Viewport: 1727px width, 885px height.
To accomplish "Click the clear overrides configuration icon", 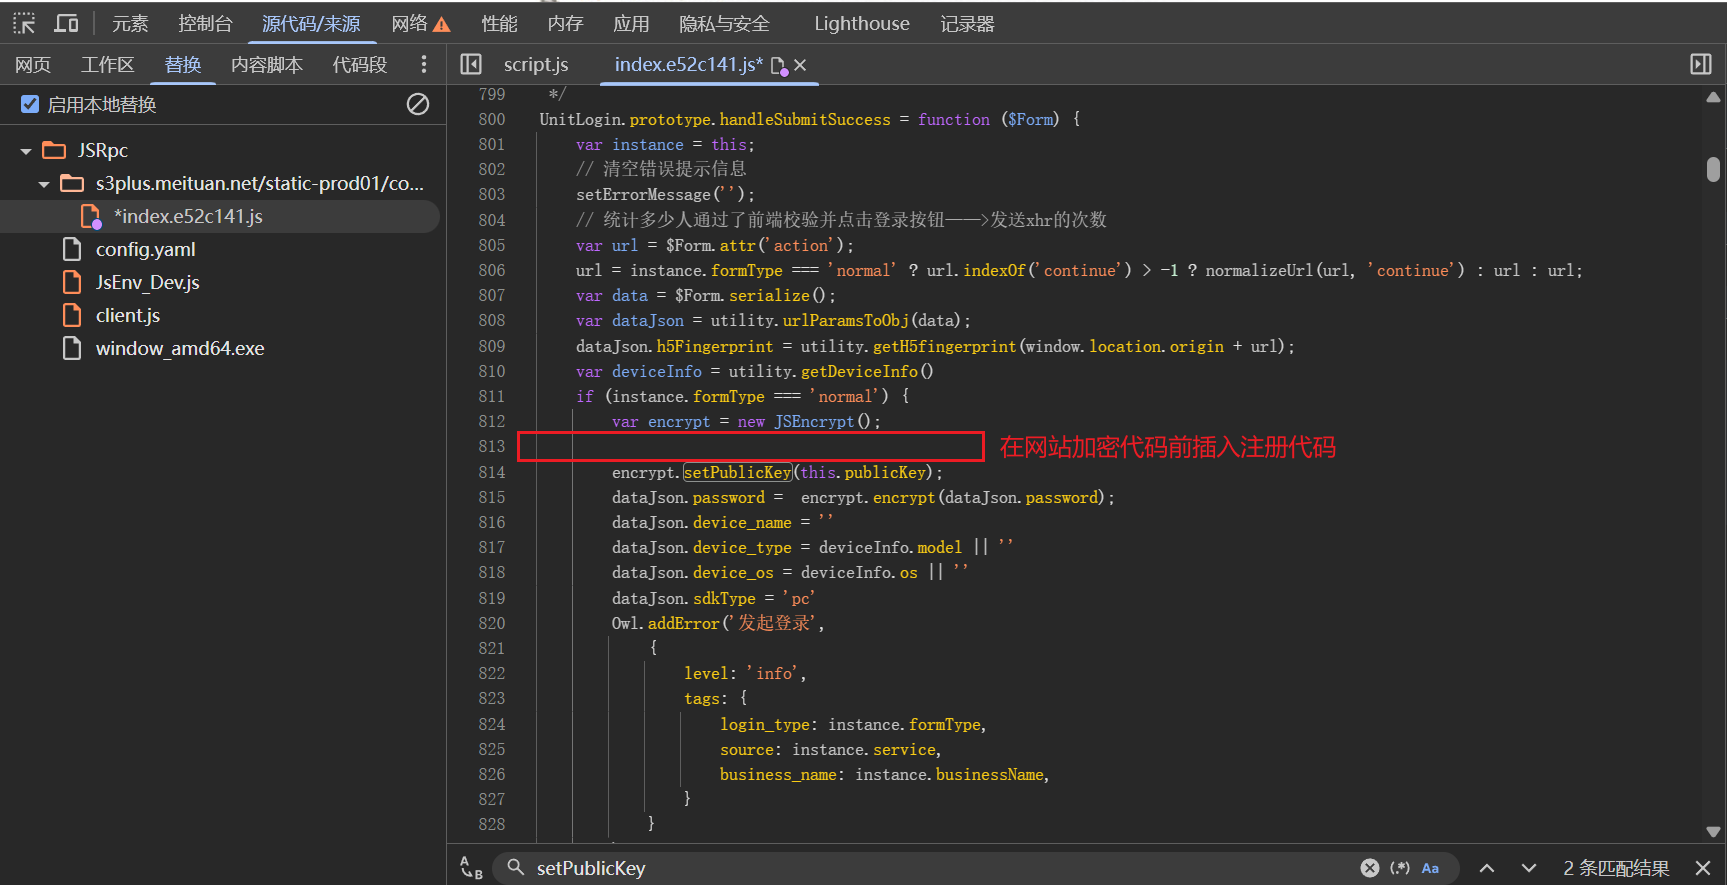I will (418, 104).
